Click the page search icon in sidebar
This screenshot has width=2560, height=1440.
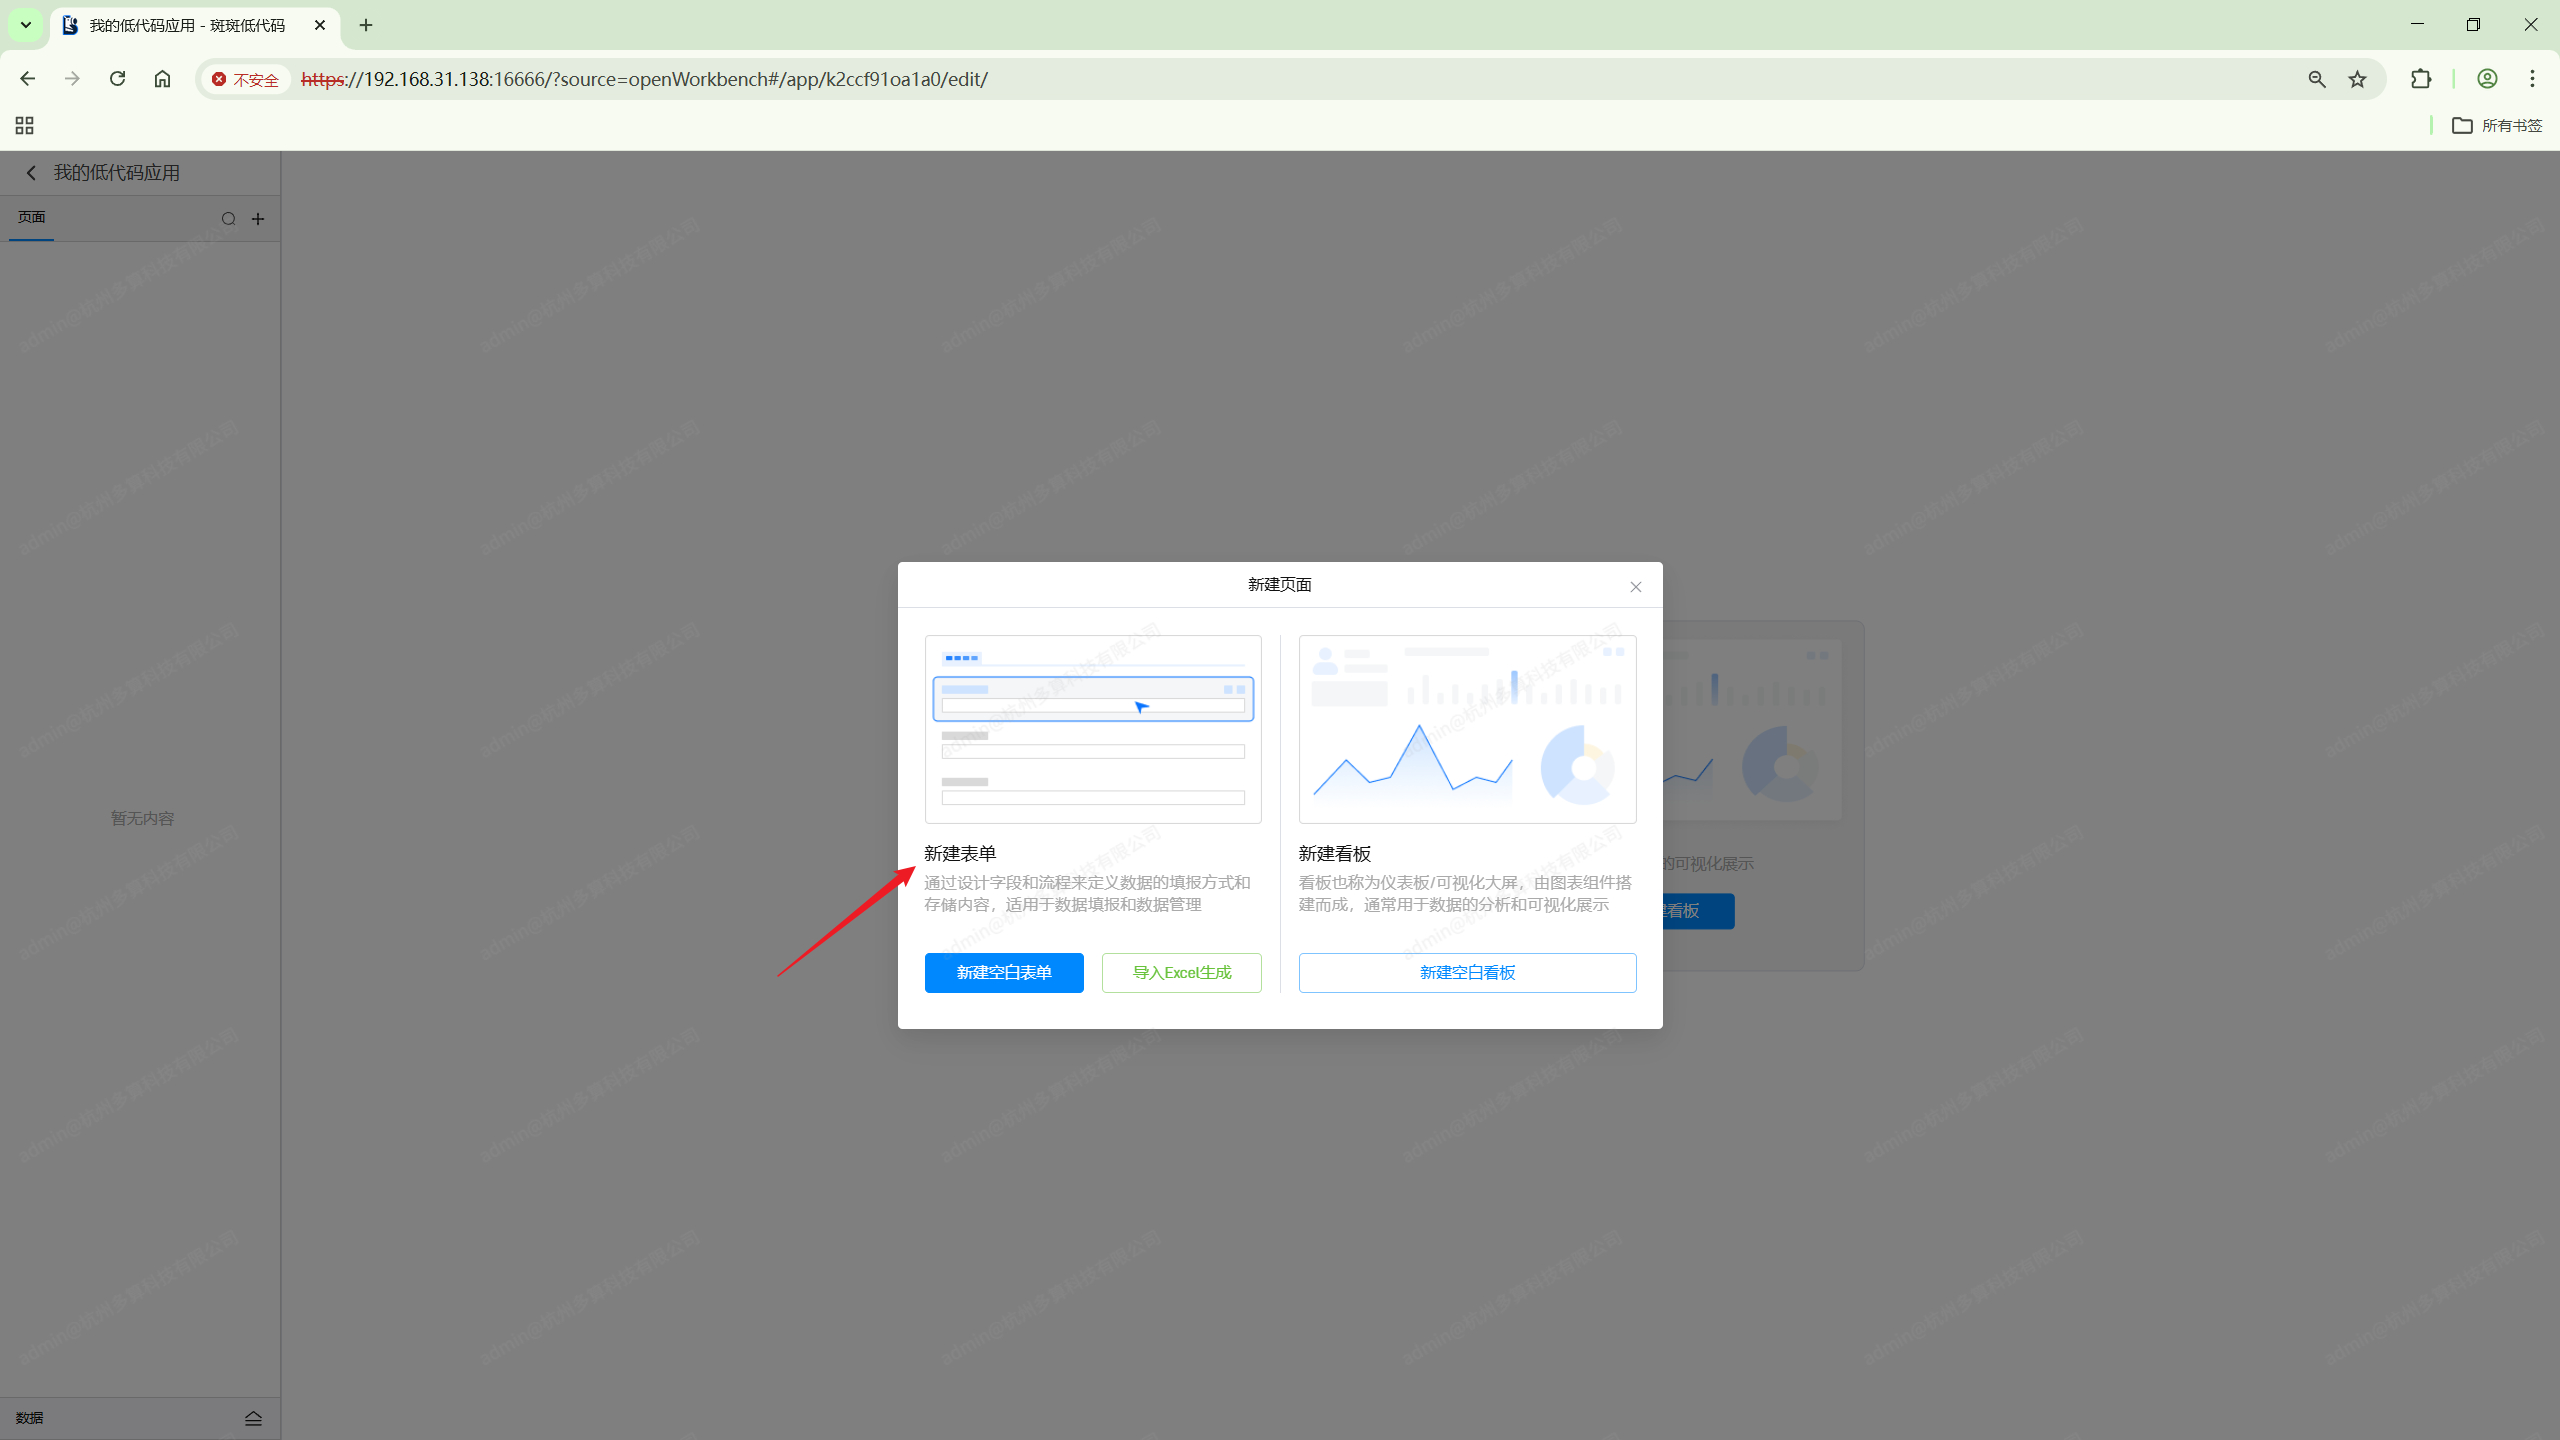click(x=228, y=219)
